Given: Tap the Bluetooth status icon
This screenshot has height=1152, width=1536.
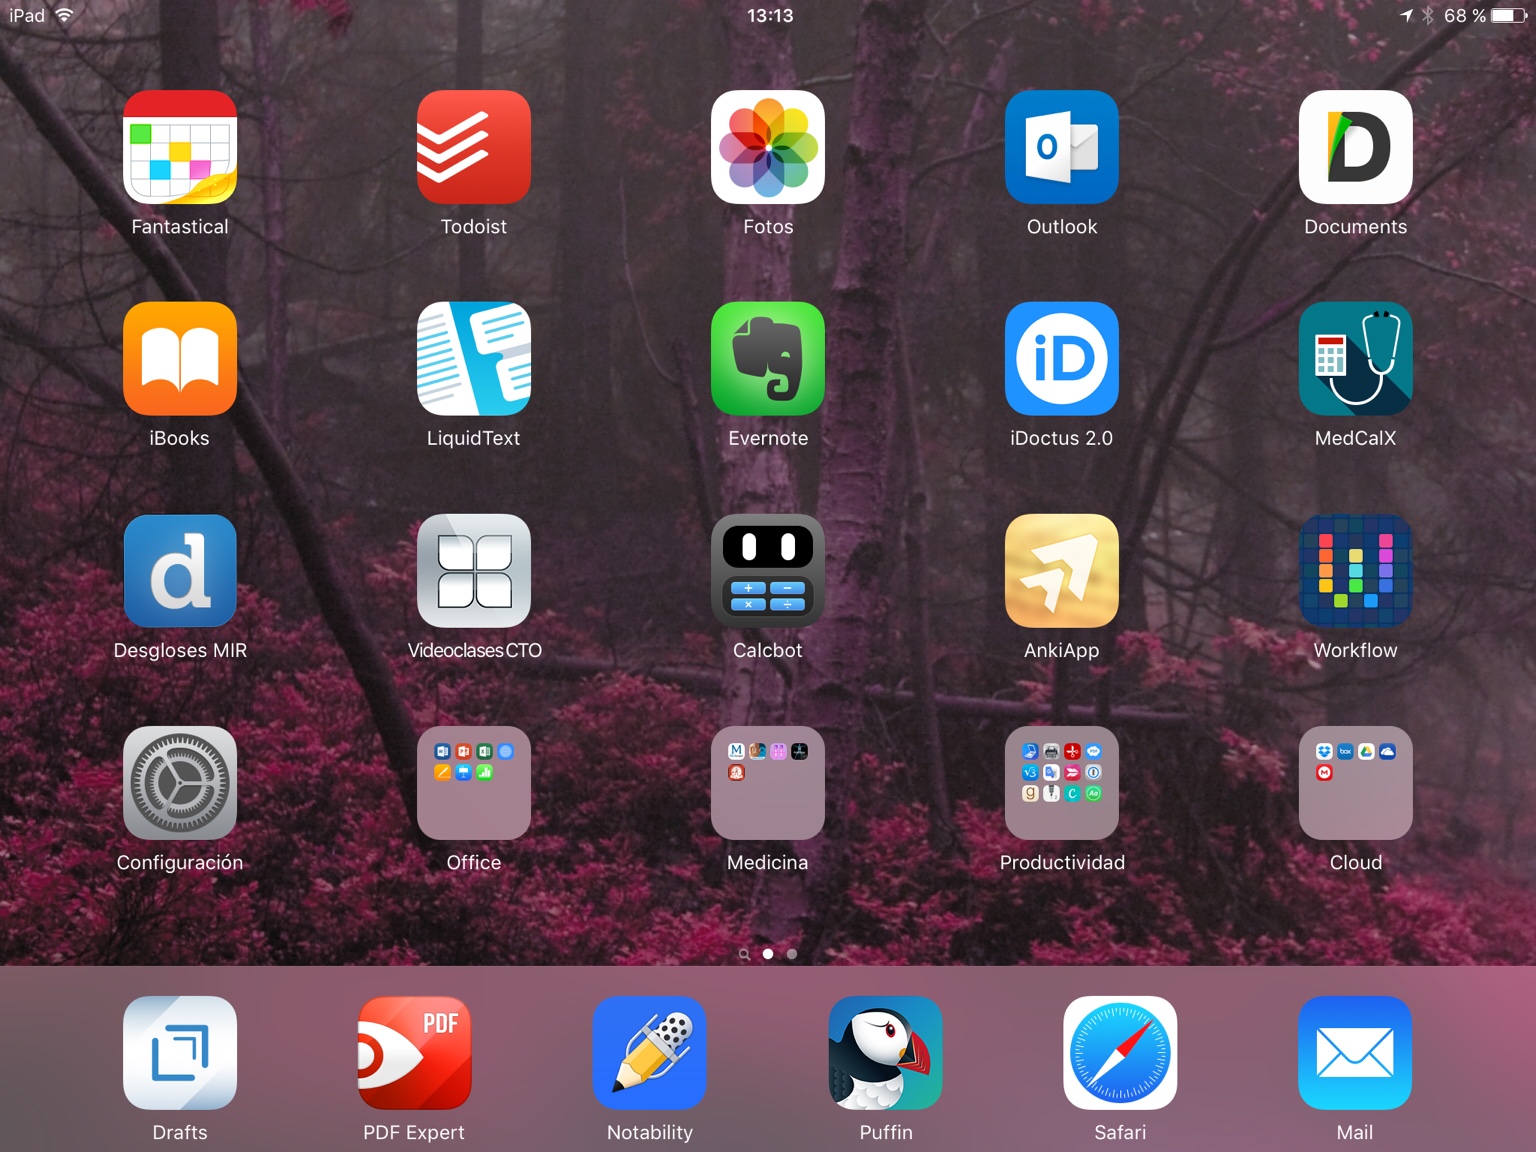Looking at the screenshot, I should coord(1428,15).
